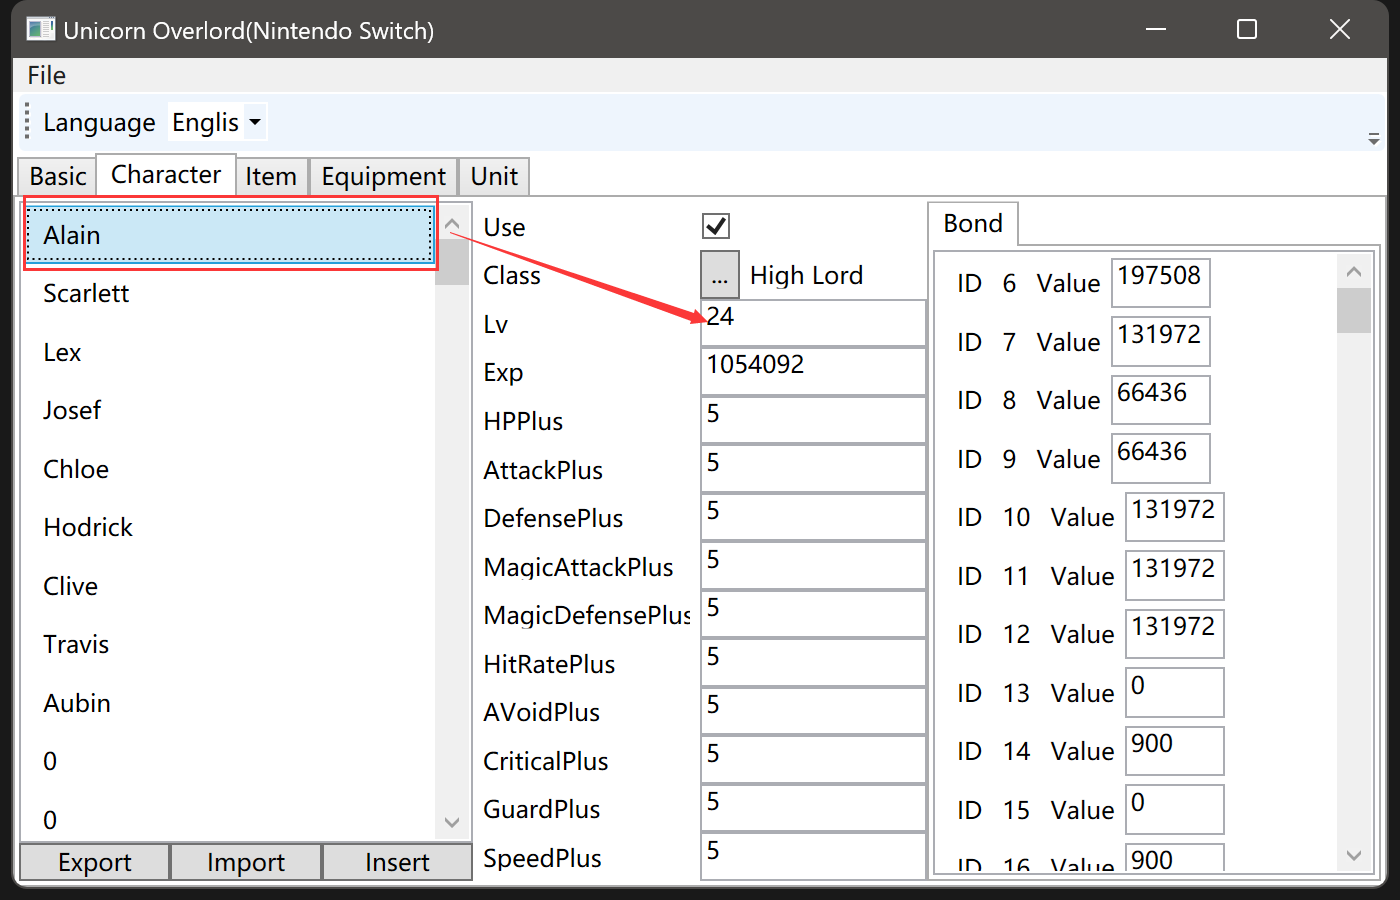Switch to the Item tab
Image resolution: width=1400 pixels, height=900 pixels.
271,176
